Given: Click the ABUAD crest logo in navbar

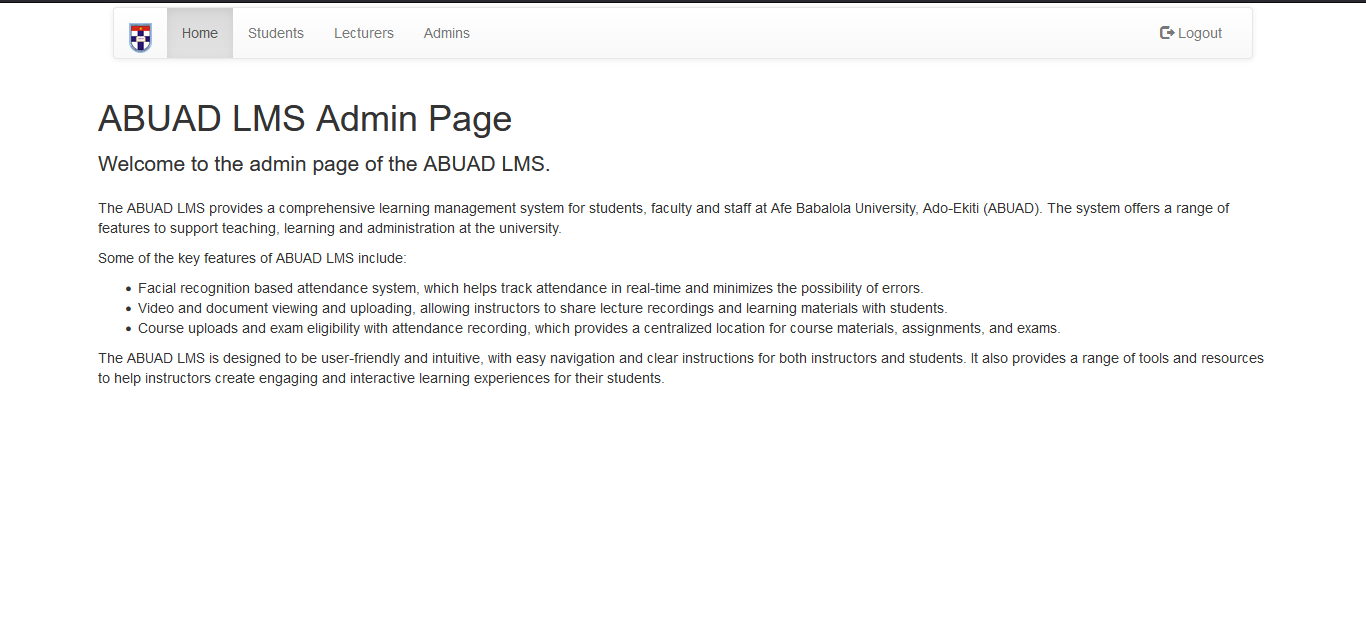Looking at the screenshot, I should pos(141,36).
